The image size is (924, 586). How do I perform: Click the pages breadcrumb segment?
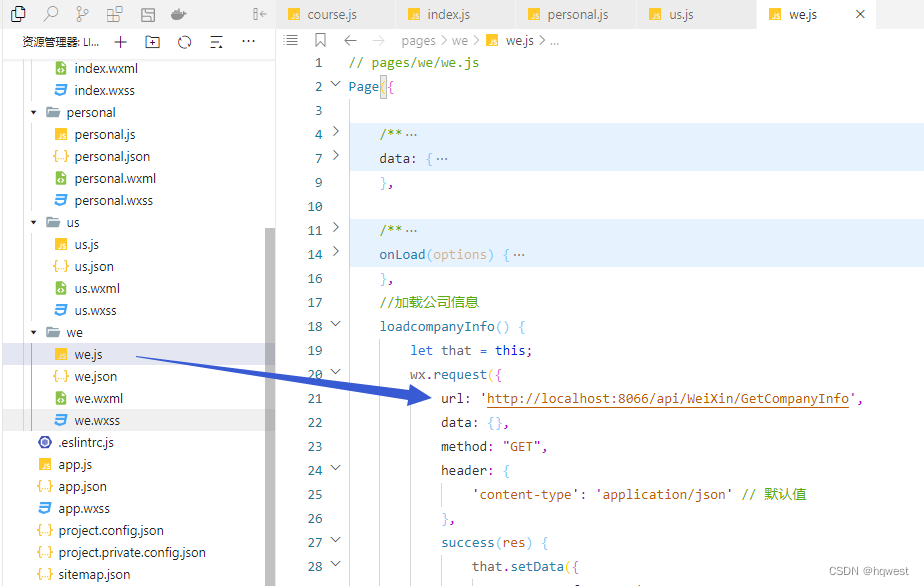coord(418,41)
